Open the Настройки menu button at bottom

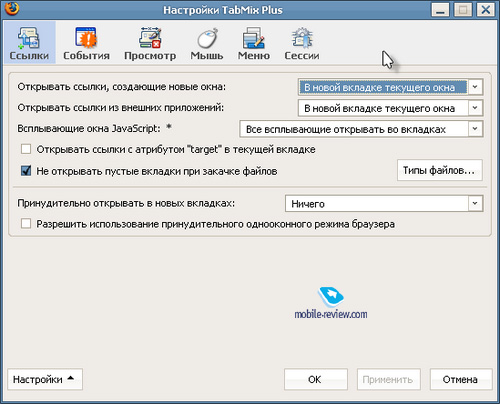(x=45, y=379)
